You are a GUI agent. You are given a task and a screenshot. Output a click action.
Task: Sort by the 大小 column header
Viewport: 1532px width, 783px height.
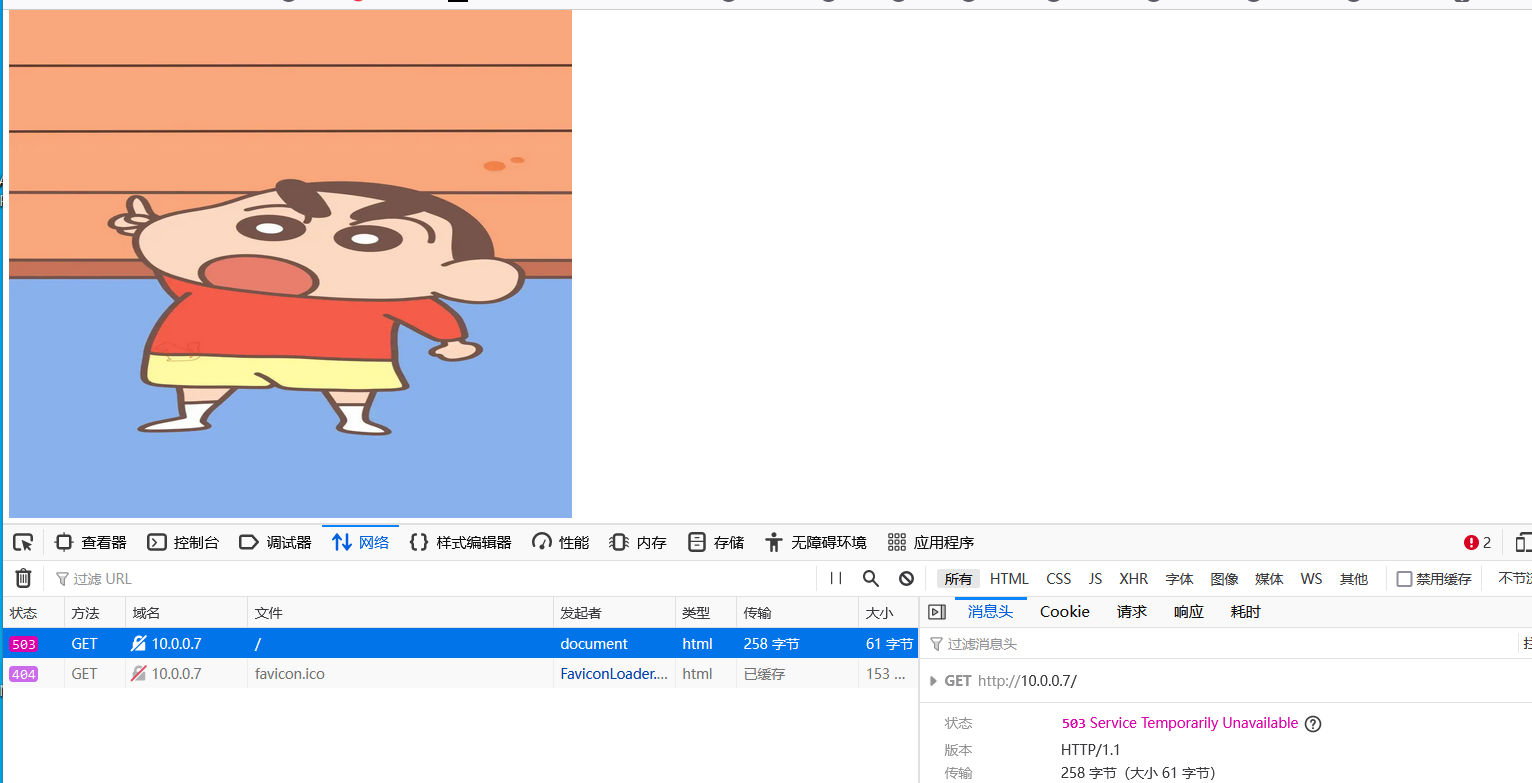click(888, 613)
